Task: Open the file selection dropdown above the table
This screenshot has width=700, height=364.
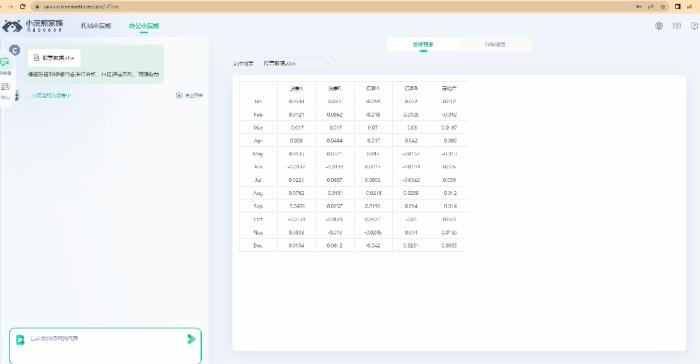Action: pyautogui.click(x=297, y=63)
